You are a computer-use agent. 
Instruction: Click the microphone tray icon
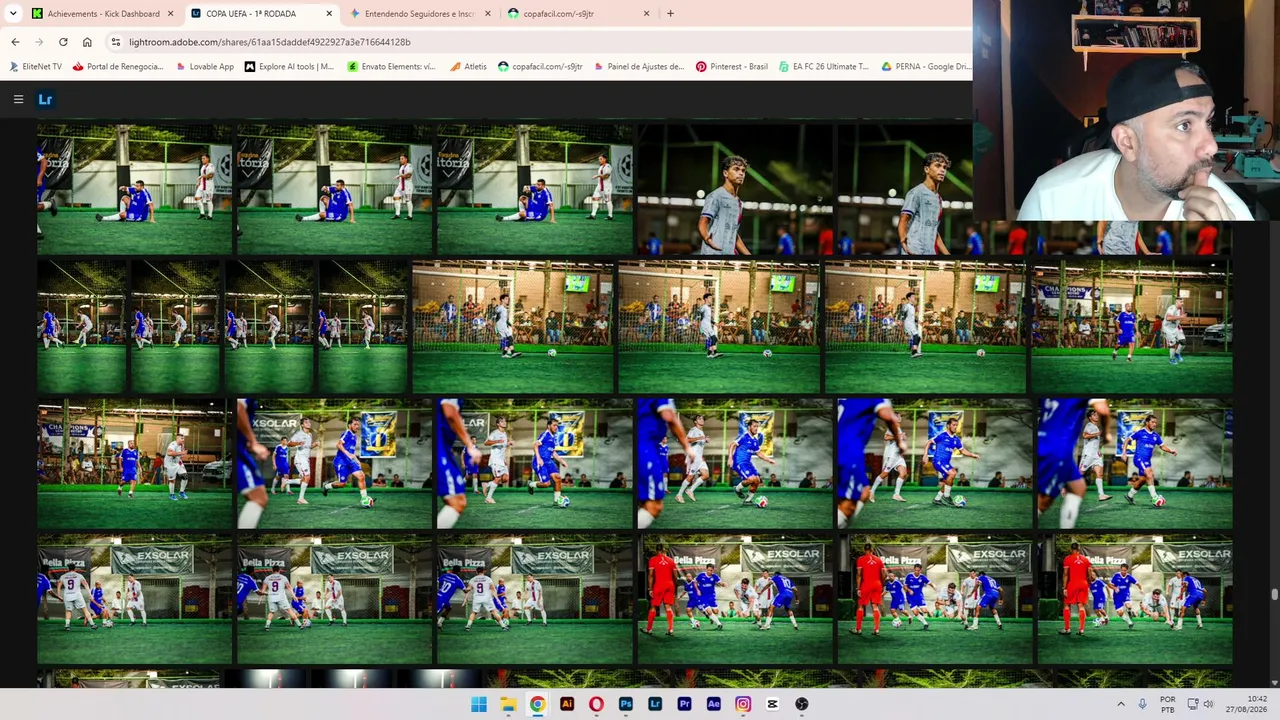[x=1142, y=704]
